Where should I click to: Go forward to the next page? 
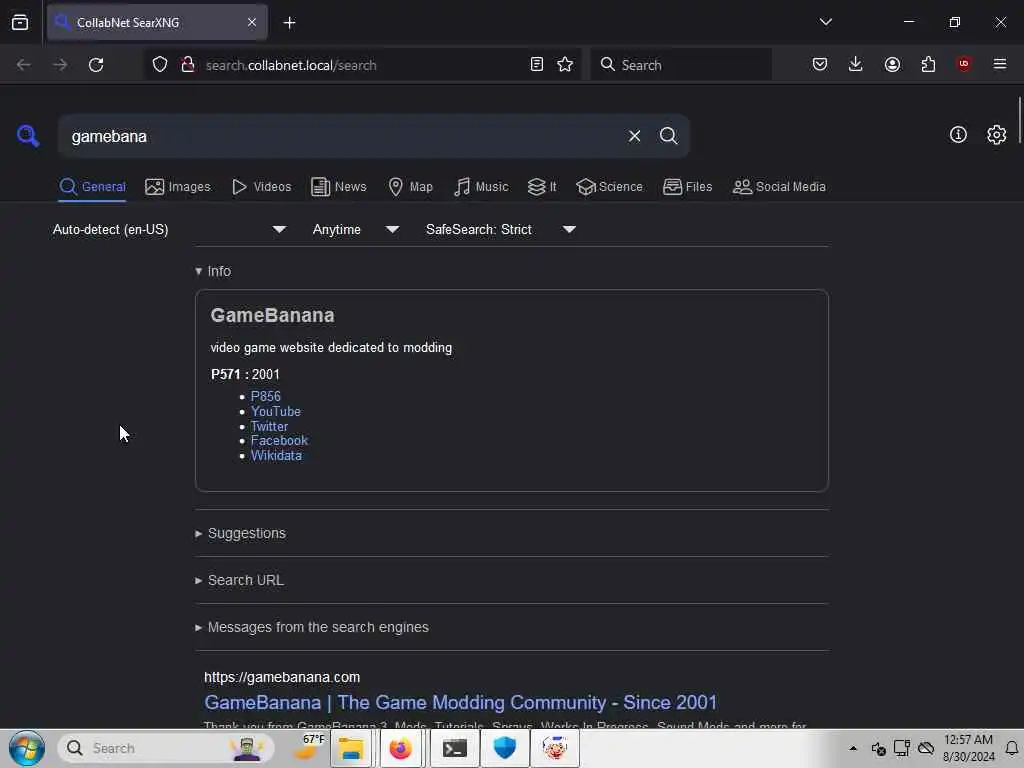pyautogui.click(x=60, y=65)
